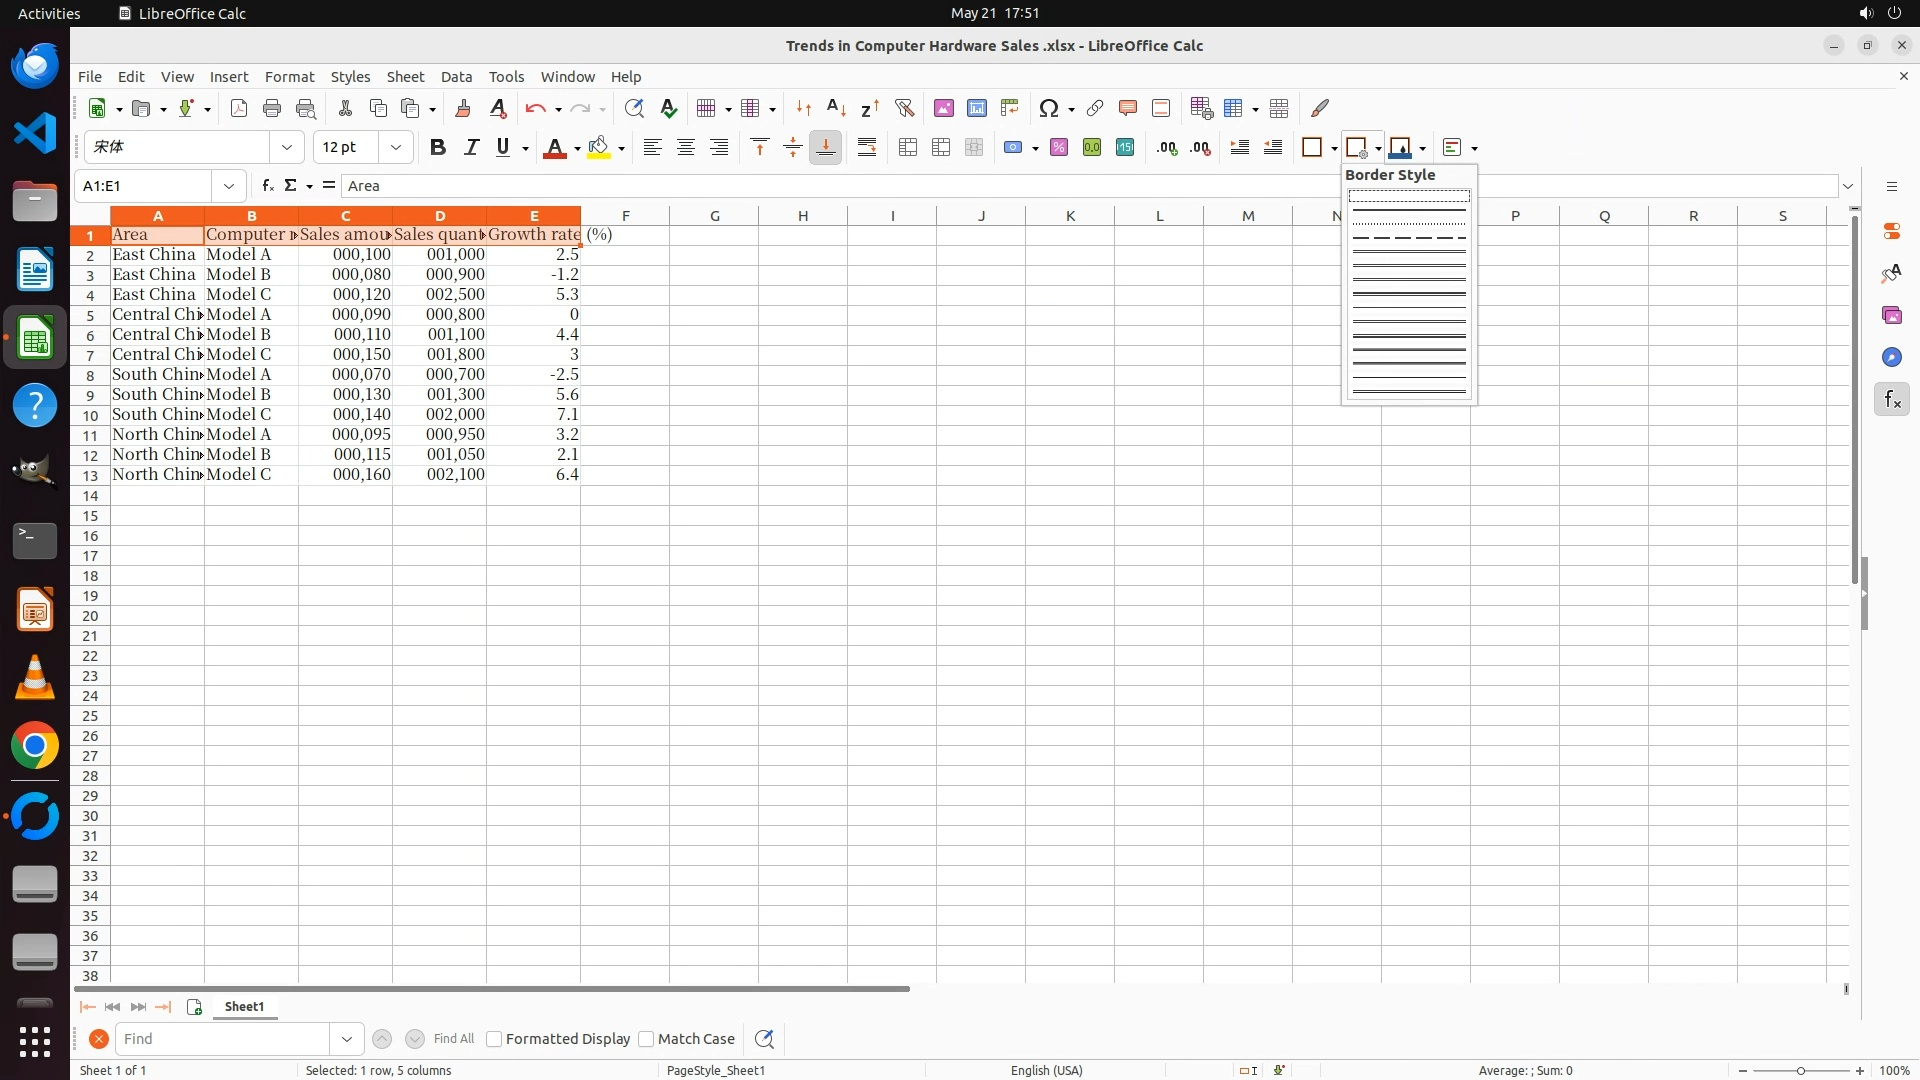Select the dashed line border style

pyautogui.click(x=1409, y=238)
